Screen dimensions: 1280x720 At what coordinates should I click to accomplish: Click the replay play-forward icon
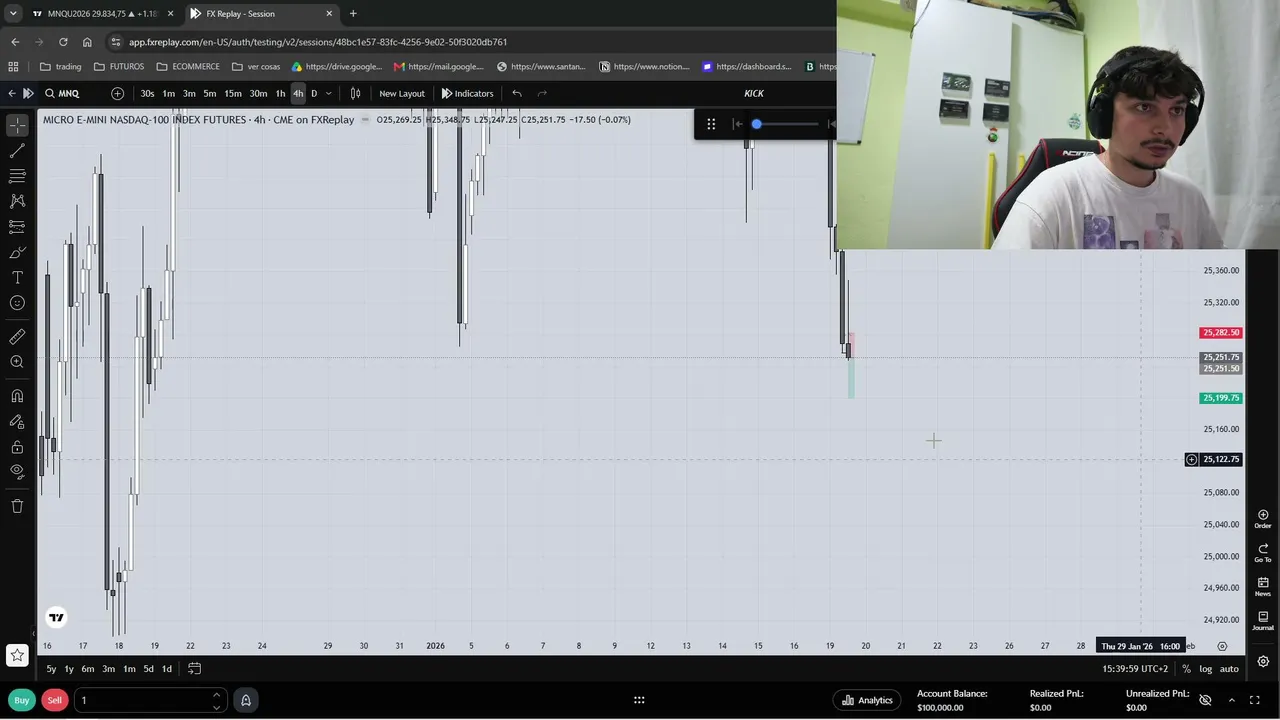28,93
